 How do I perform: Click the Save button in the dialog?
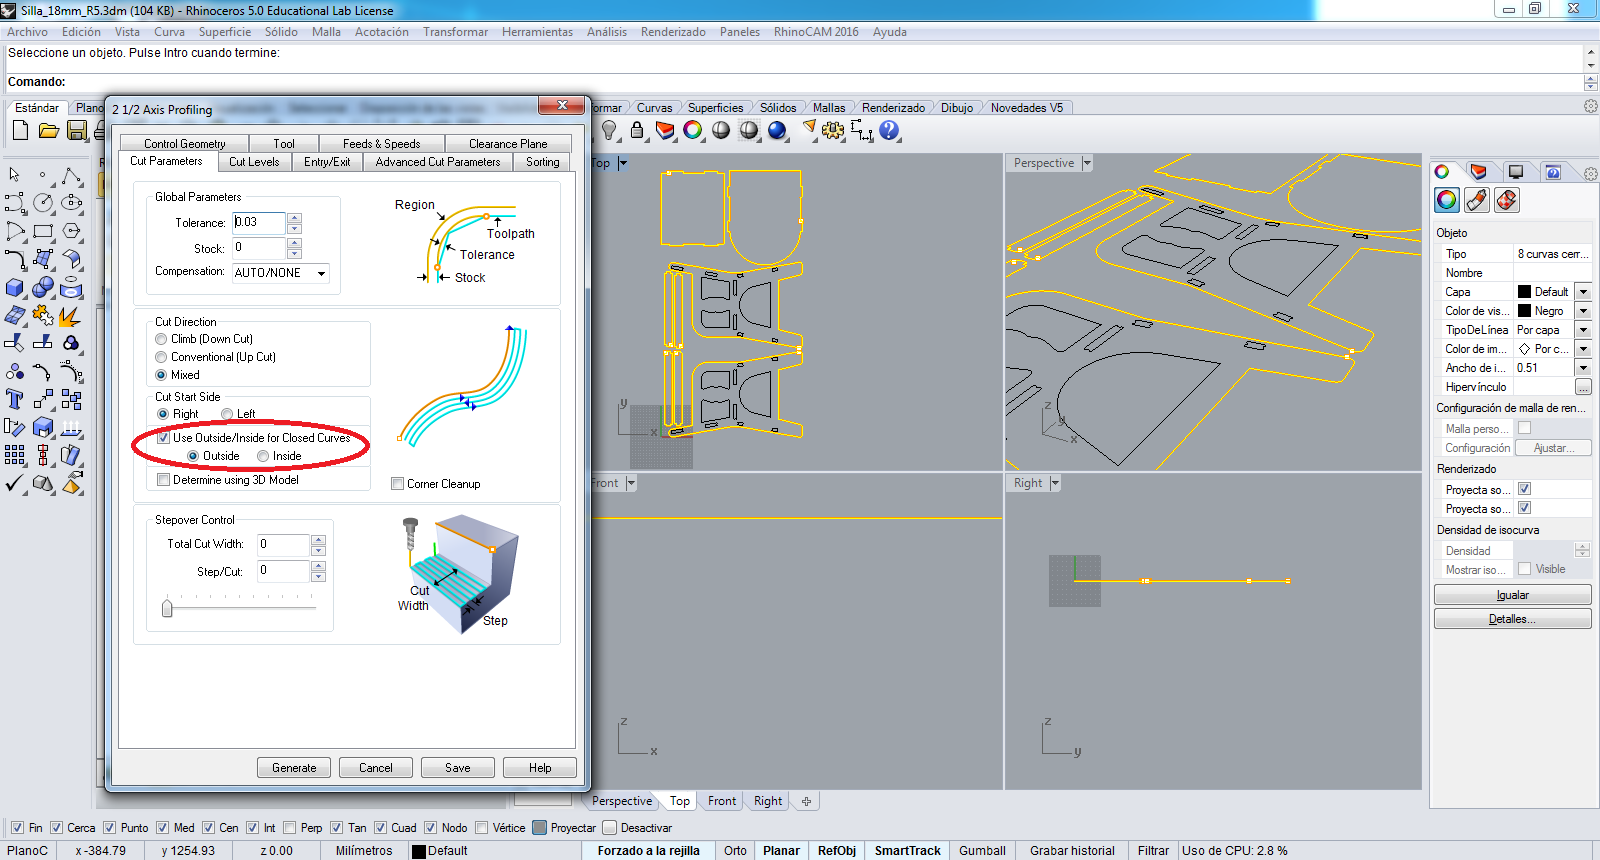(x=458, y=768)
